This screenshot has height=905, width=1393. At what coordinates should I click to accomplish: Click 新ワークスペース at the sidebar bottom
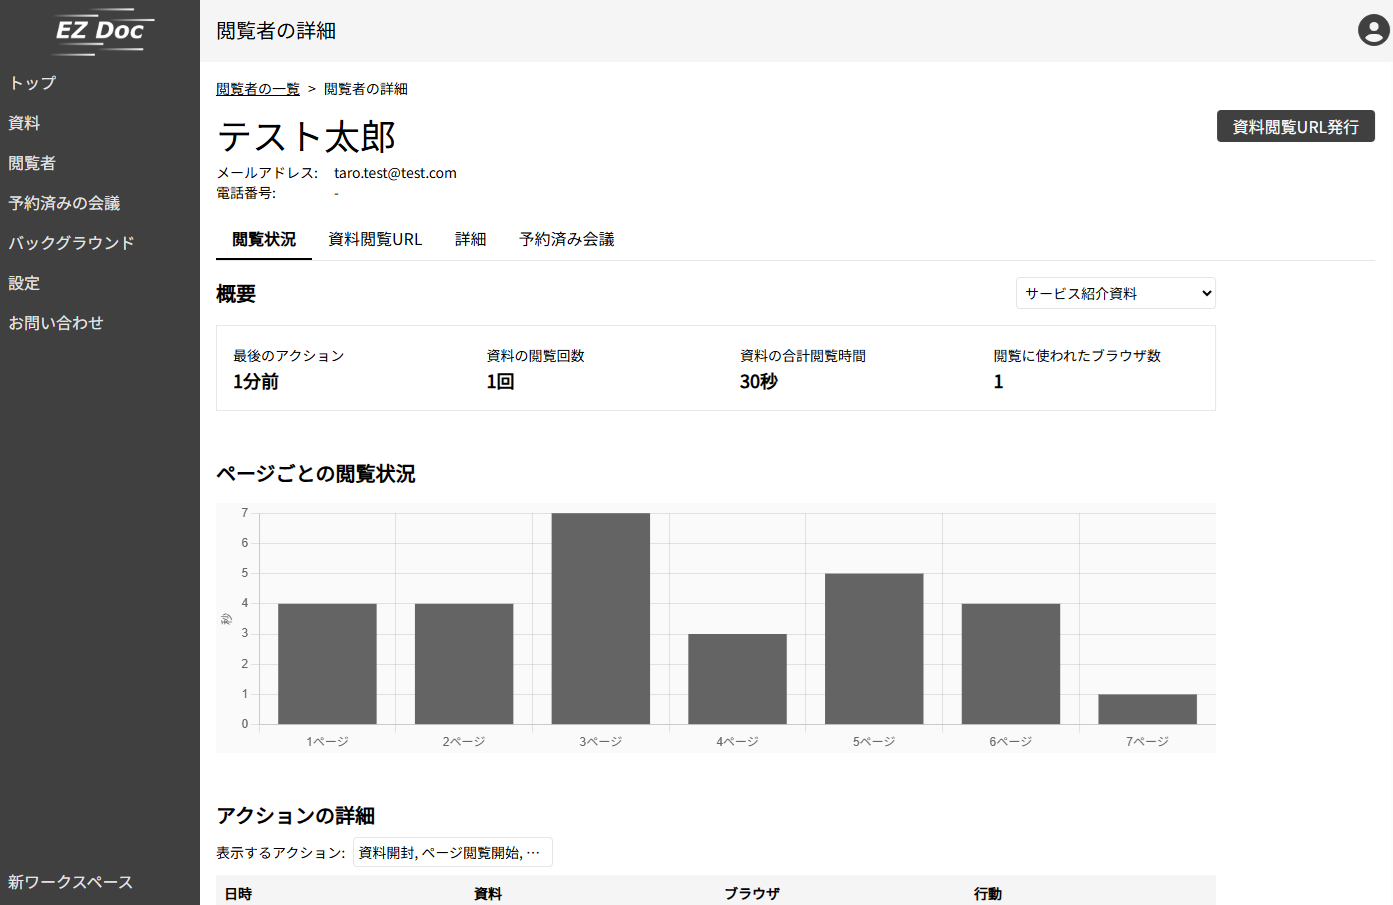click(x=70, y=882)
